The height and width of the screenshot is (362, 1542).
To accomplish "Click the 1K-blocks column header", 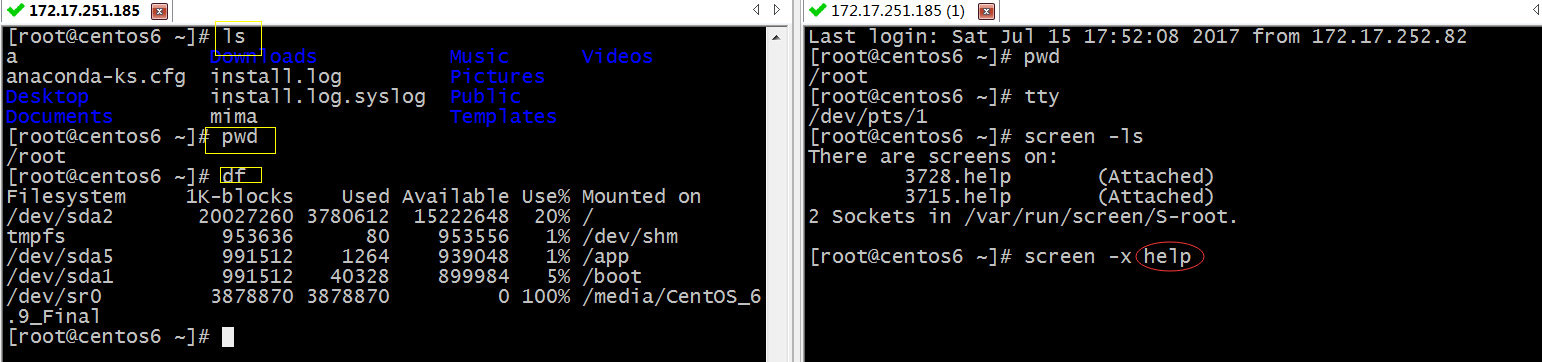I will pos(239,197).
